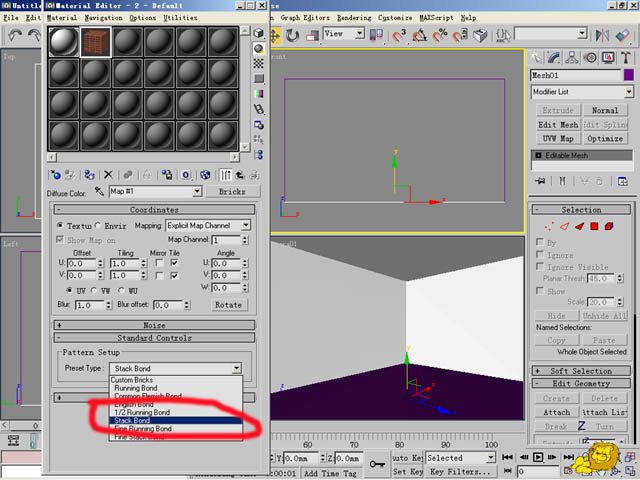
Task: Open the Hierarchy command panel tab
Action: pos(574,57)
